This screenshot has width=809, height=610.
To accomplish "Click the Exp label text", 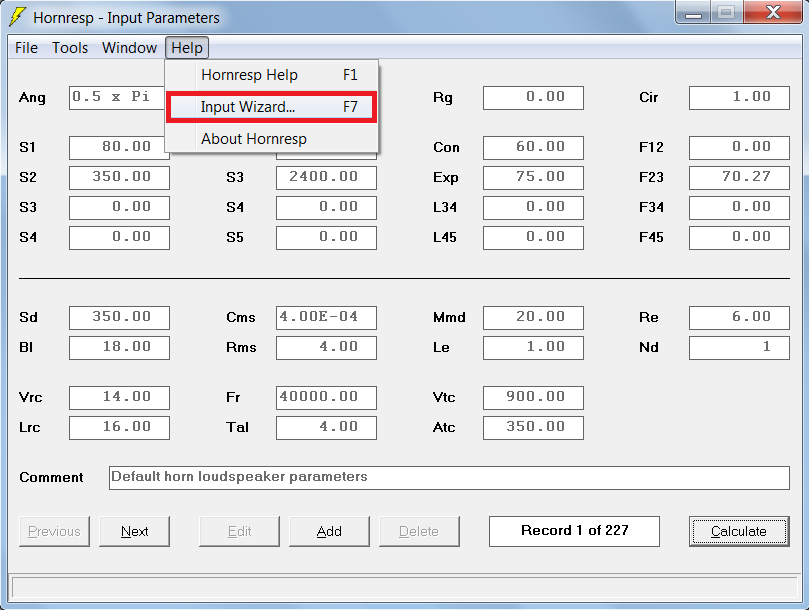I will point(445,178).
